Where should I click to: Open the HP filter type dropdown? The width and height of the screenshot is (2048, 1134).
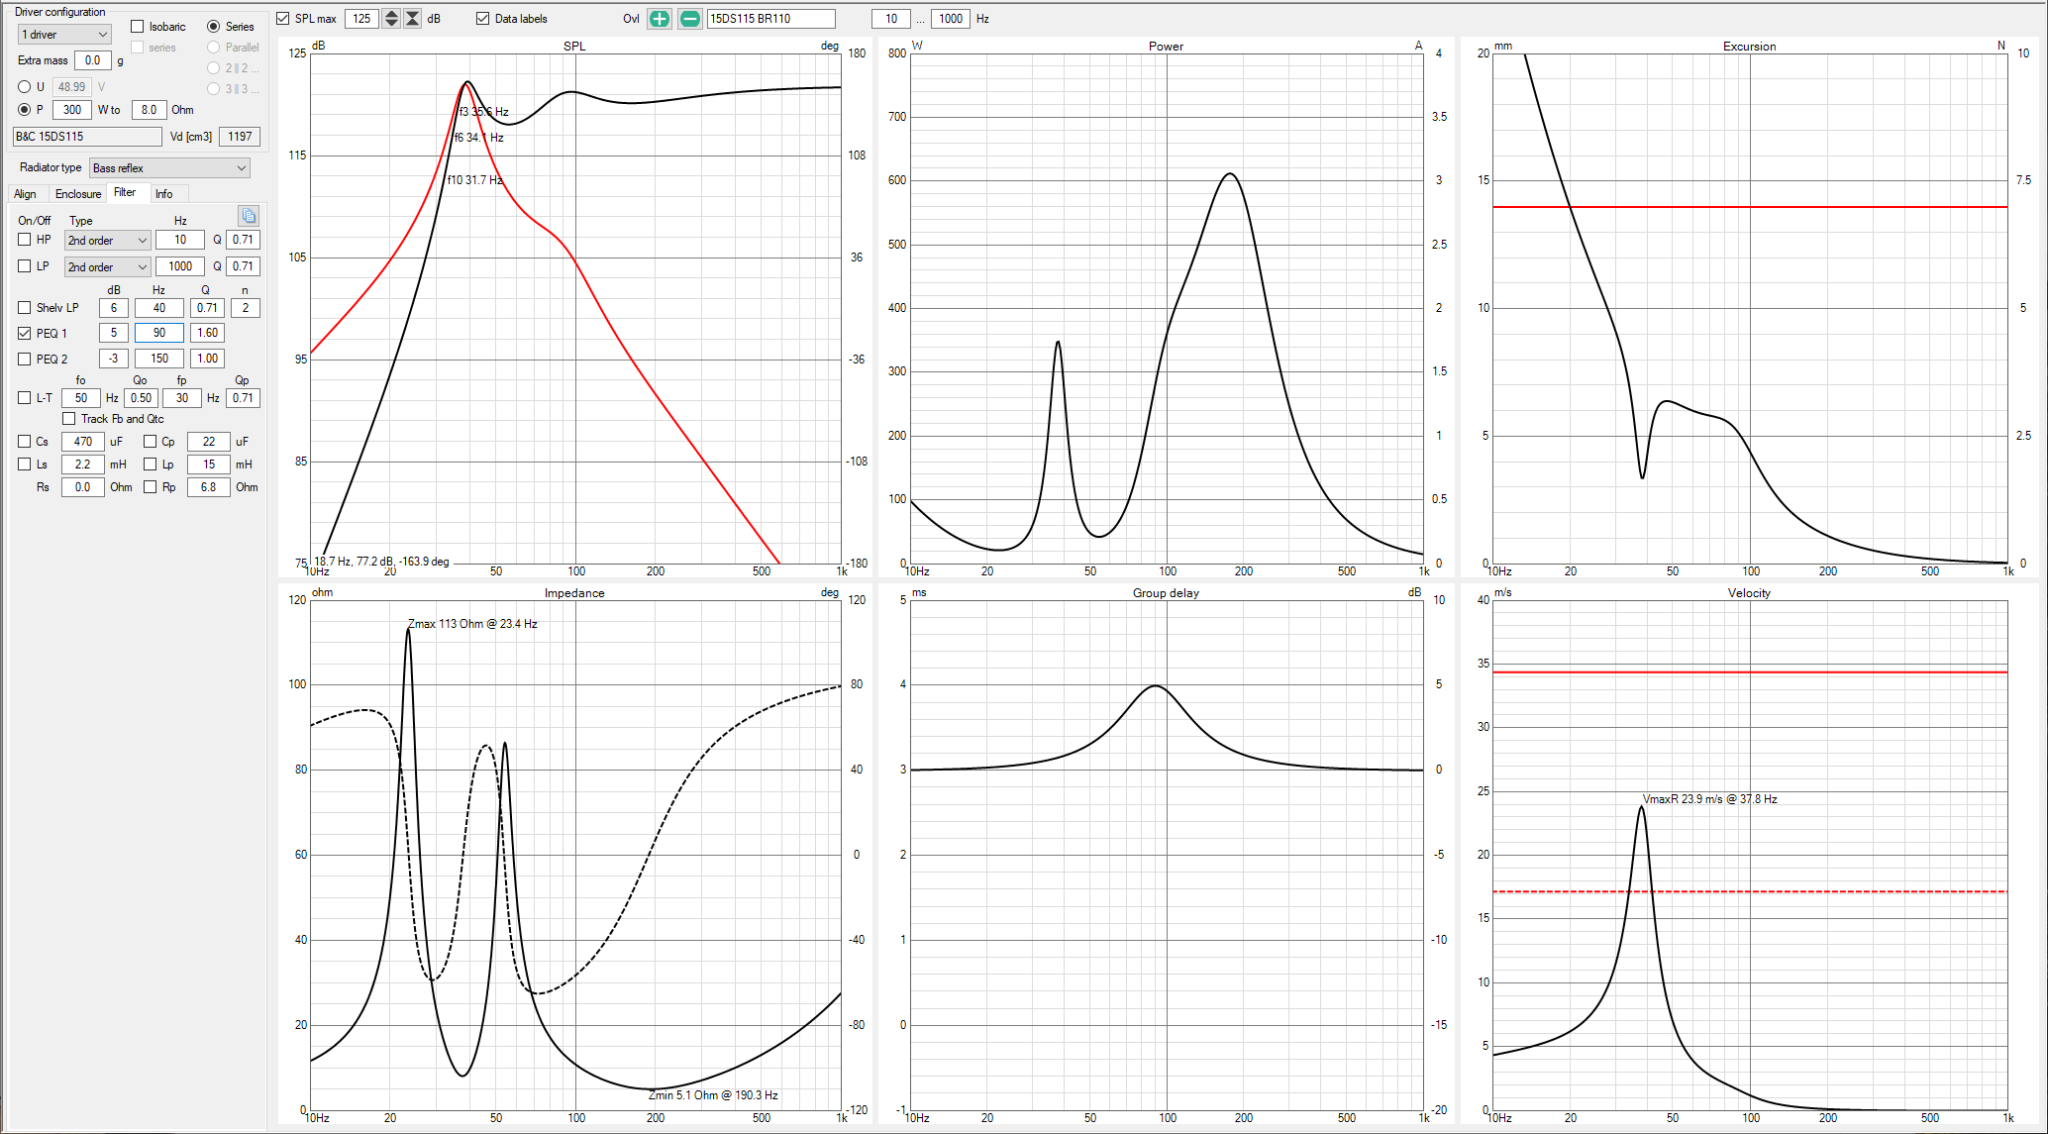107,240
